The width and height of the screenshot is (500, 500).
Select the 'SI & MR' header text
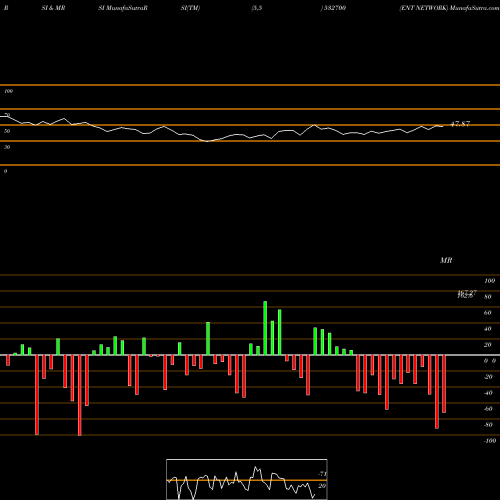click(x=53, y=8)
